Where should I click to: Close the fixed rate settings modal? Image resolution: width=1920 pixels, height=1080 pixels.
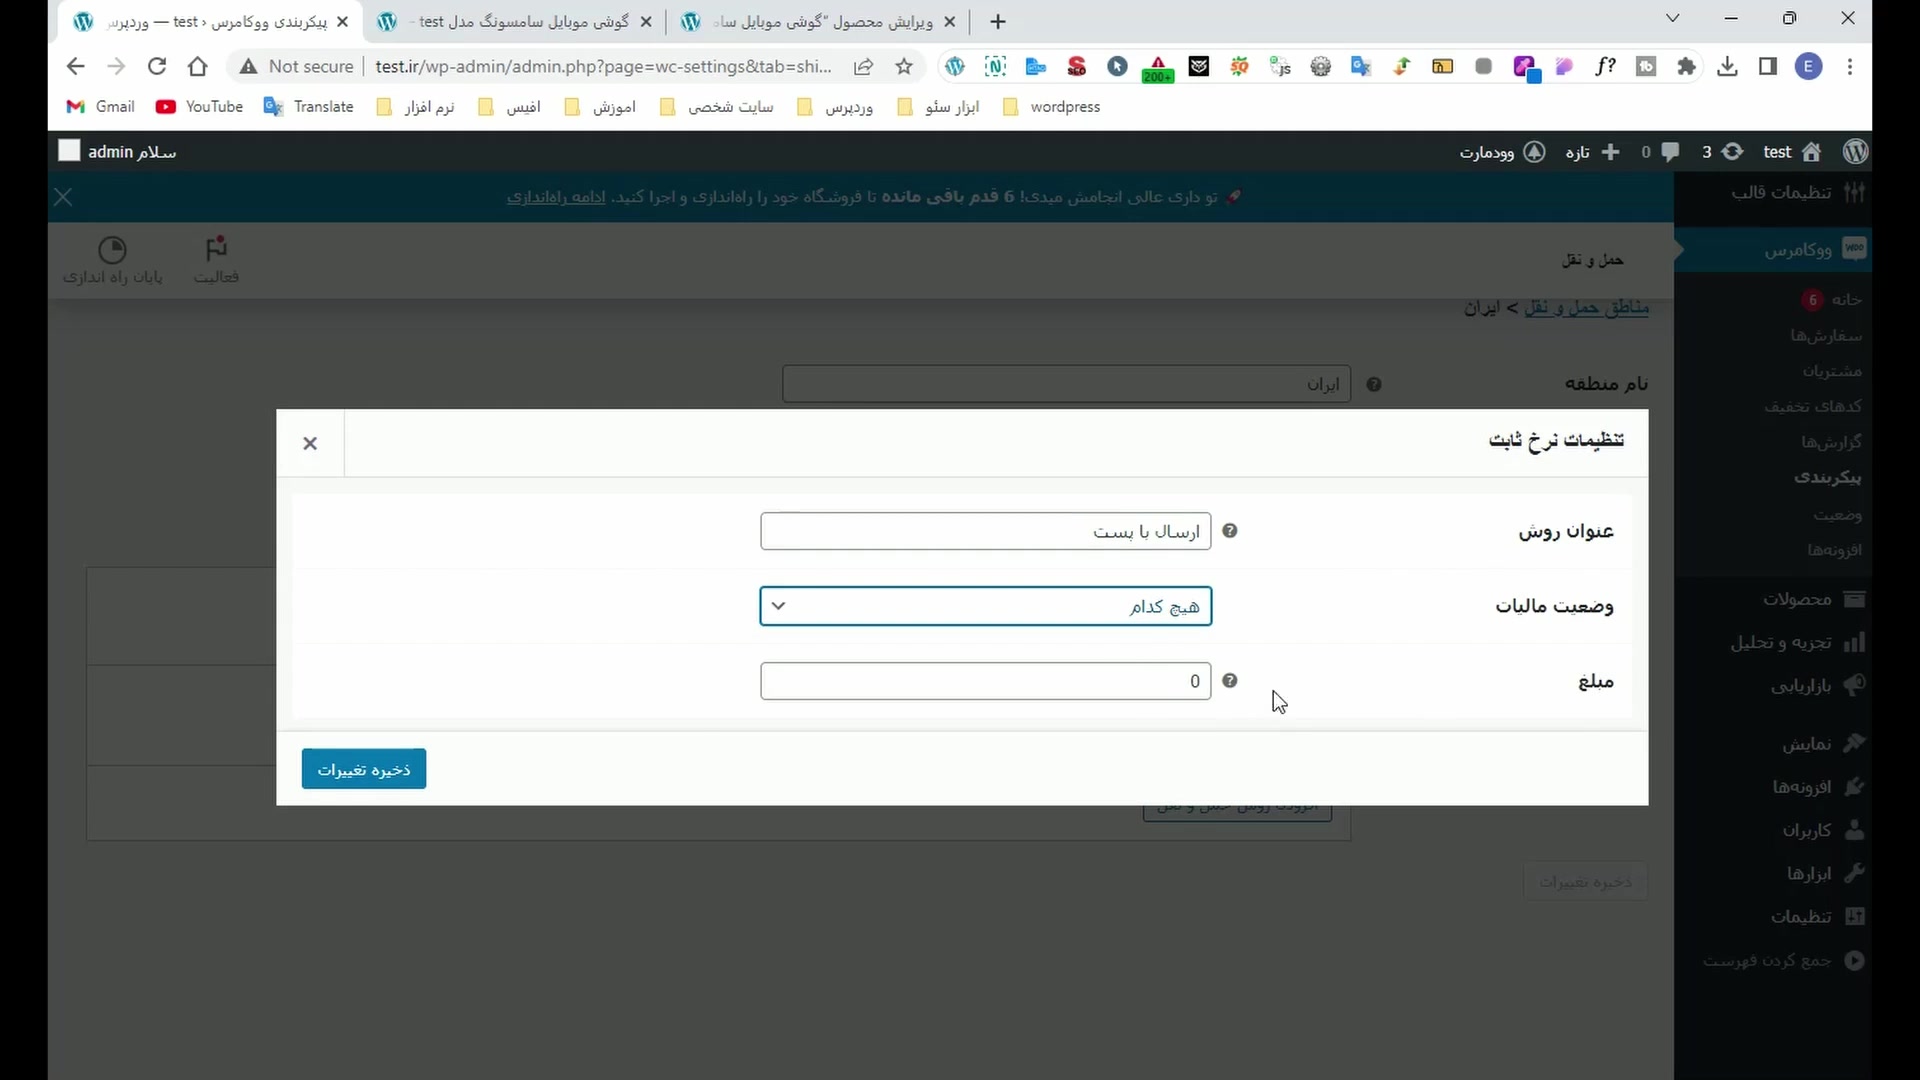tap(310, 443)
